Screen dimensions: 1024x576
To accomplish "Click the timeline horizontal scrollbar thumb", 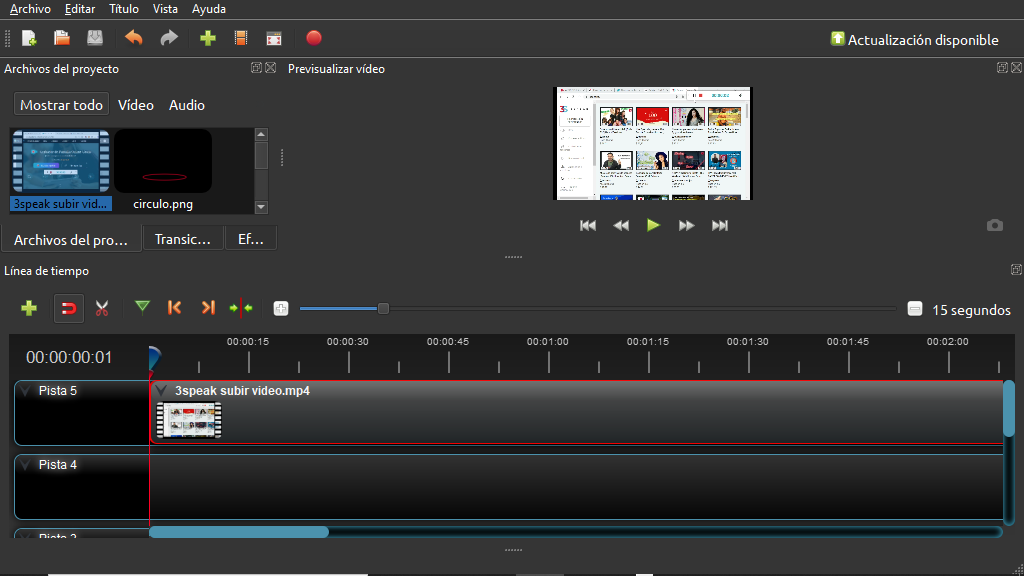I will (x=239, y=532).
